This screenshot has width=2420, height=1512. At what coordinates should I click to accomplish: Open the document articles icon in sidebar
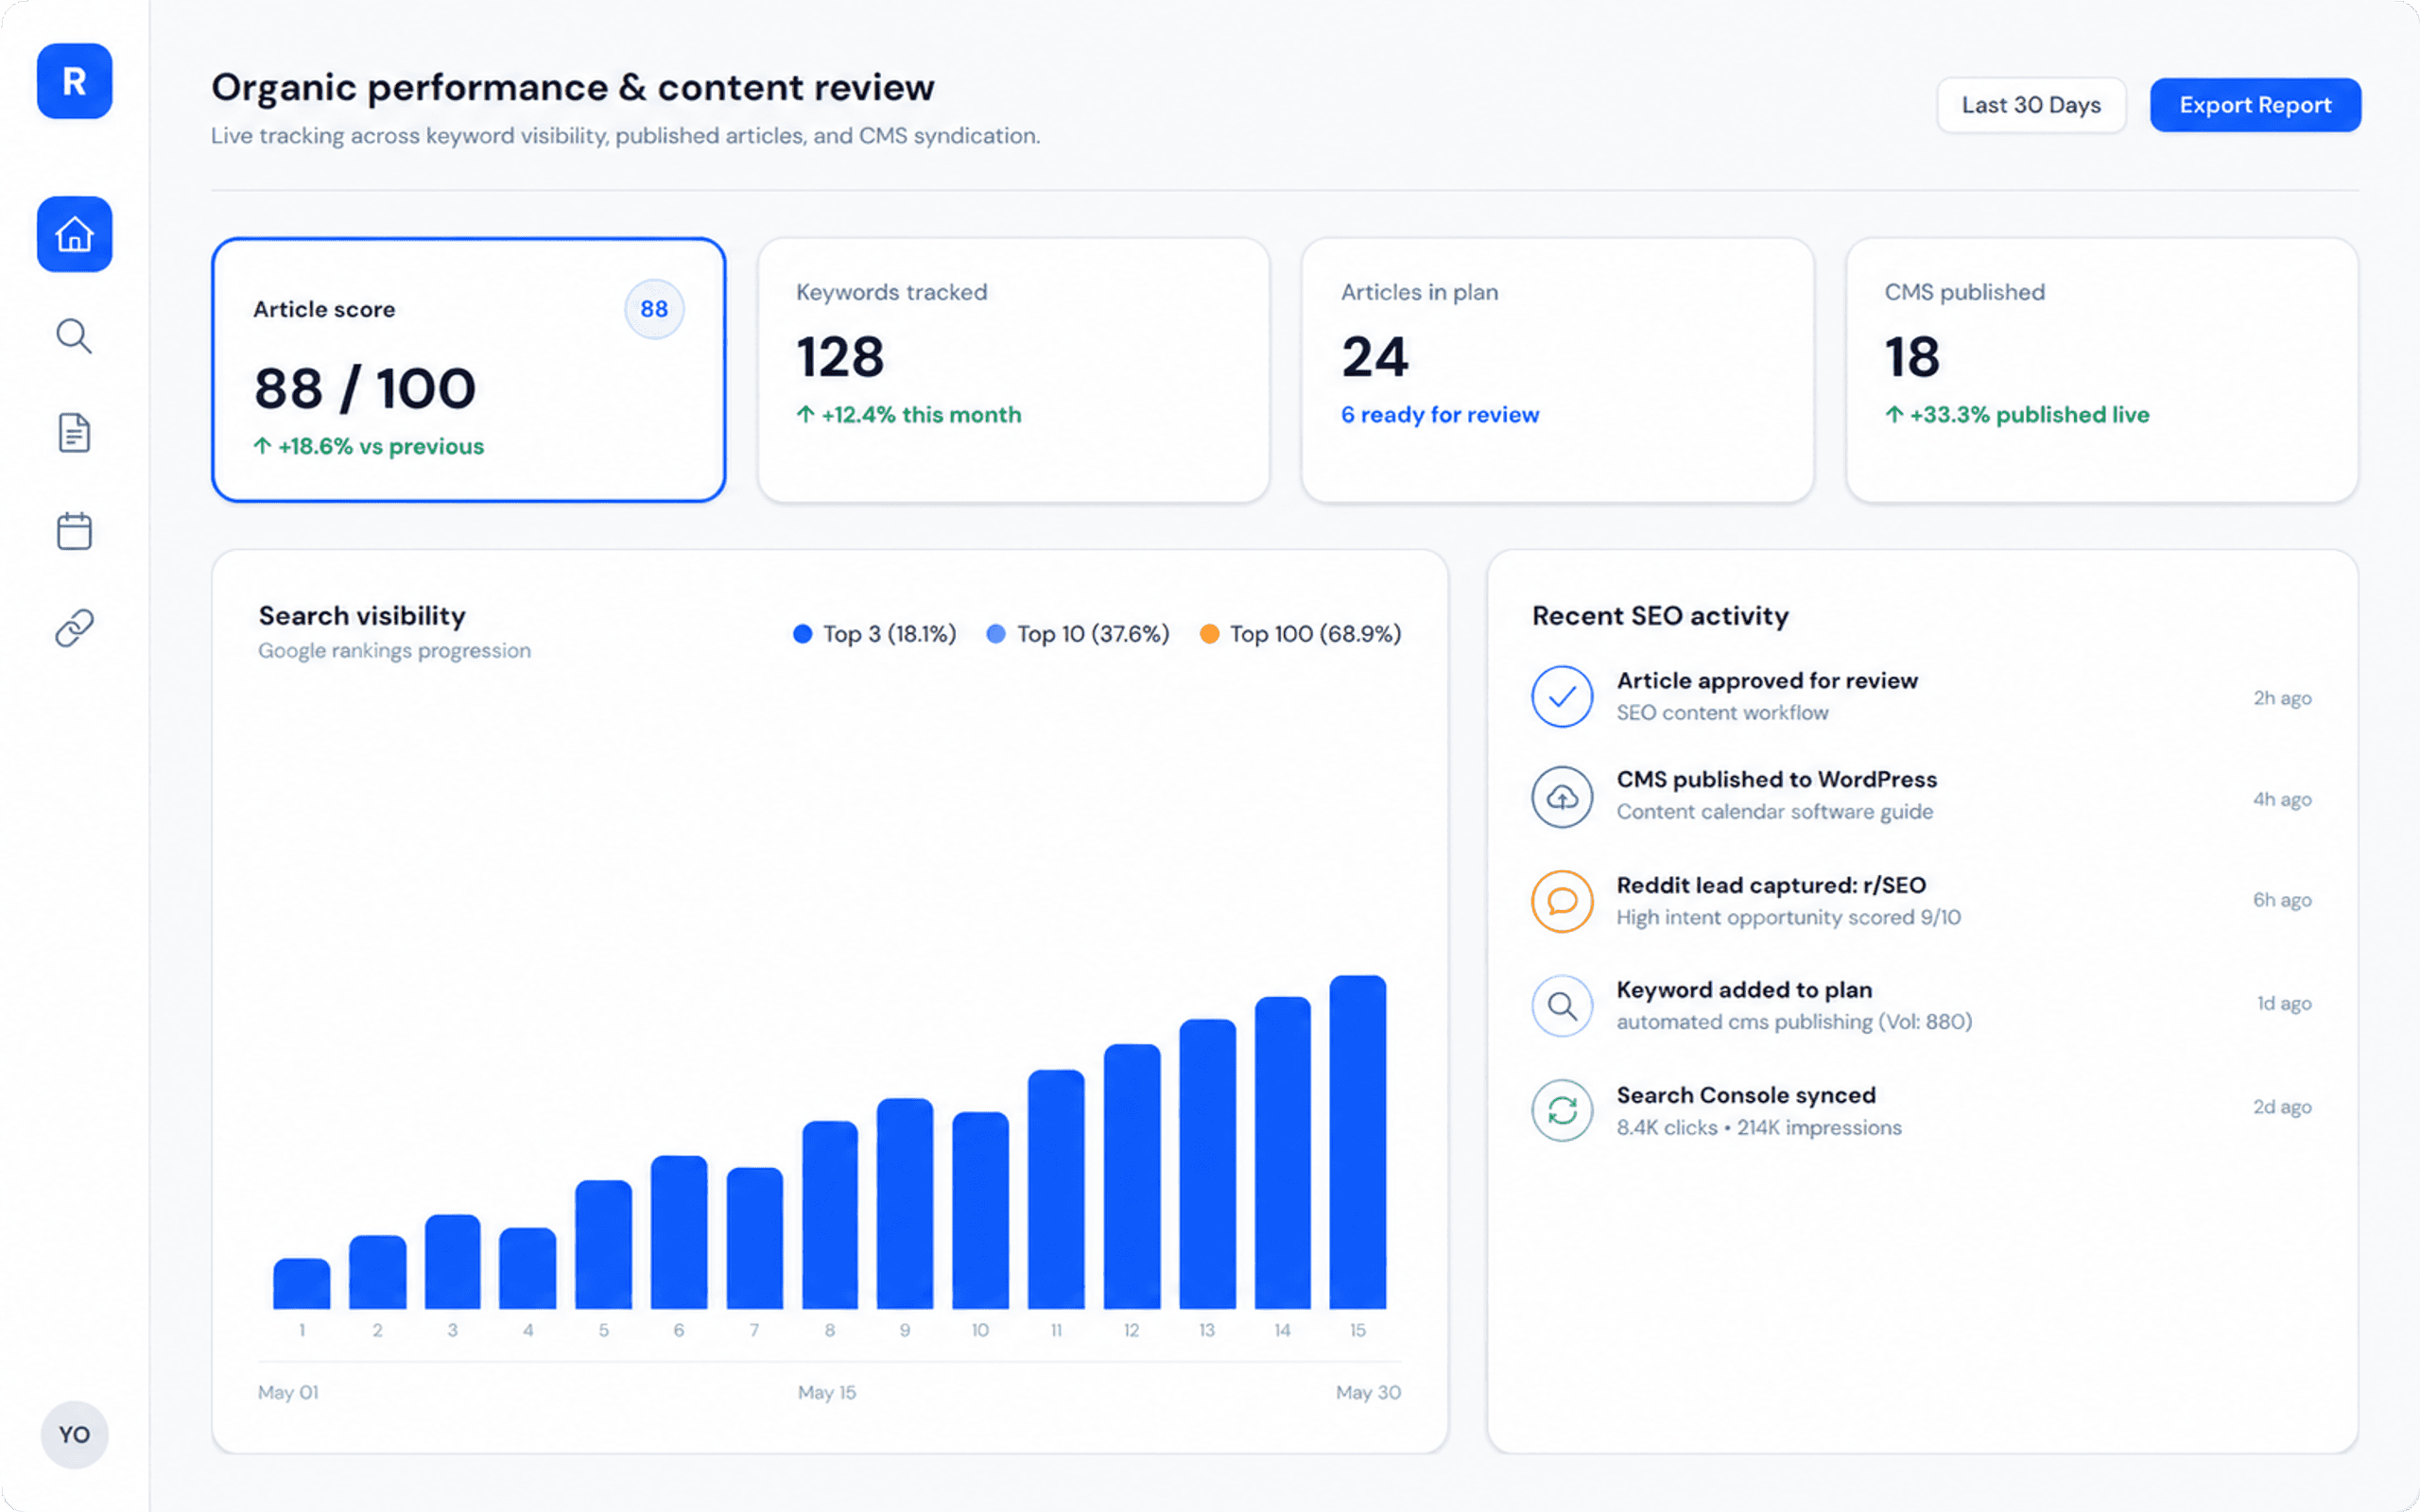[74, 433]
